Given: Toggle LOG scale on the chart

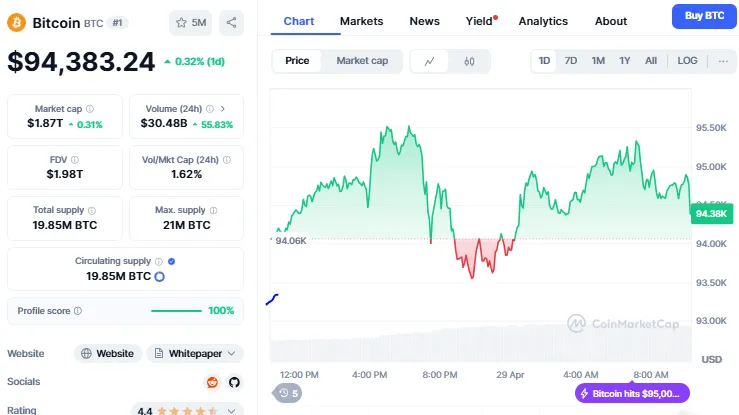Looking at the screenshot, I should point(687,61).
